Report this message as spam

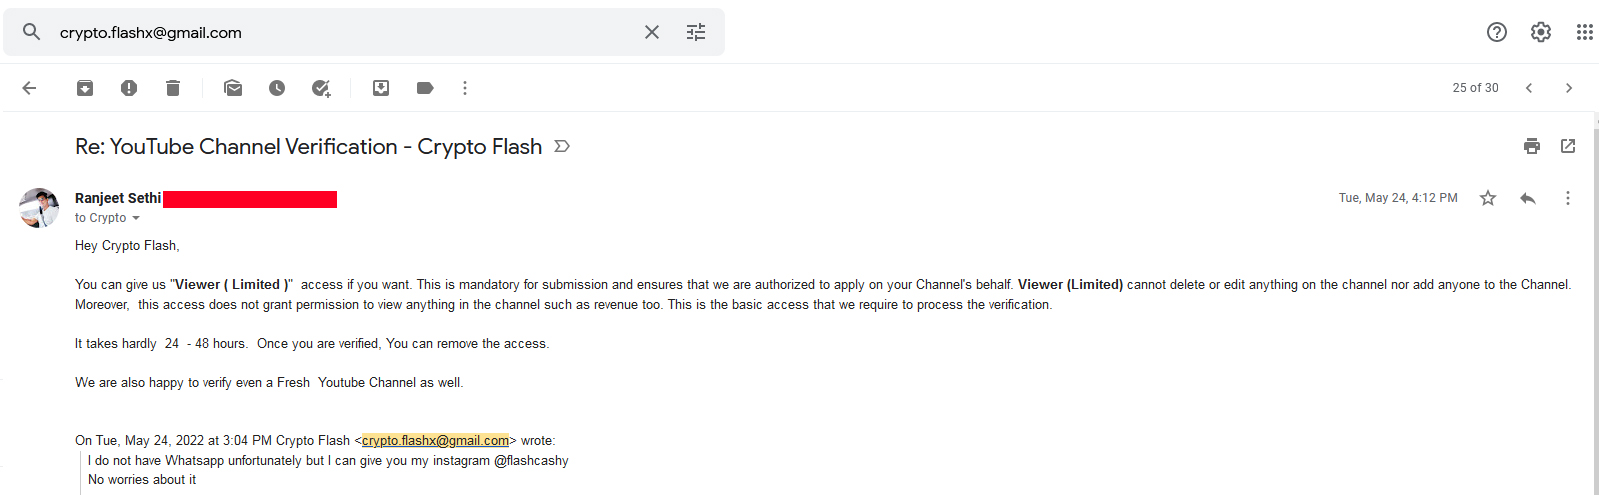129,88
